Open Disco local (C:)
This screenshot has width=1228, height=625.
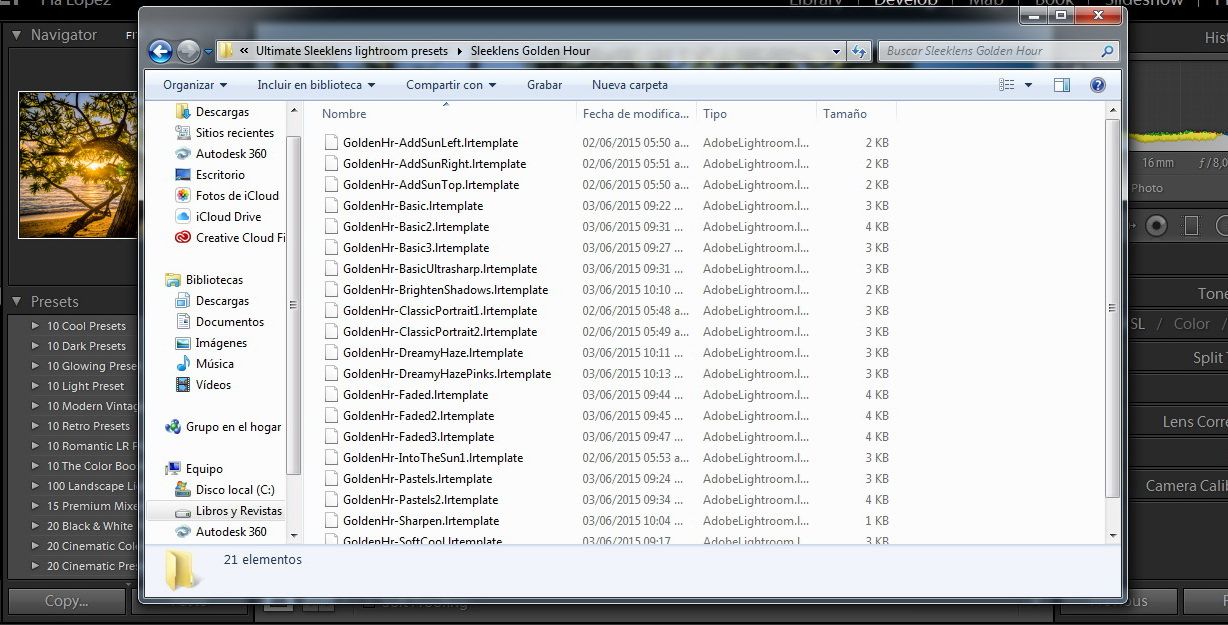click(x=235, y=490)
